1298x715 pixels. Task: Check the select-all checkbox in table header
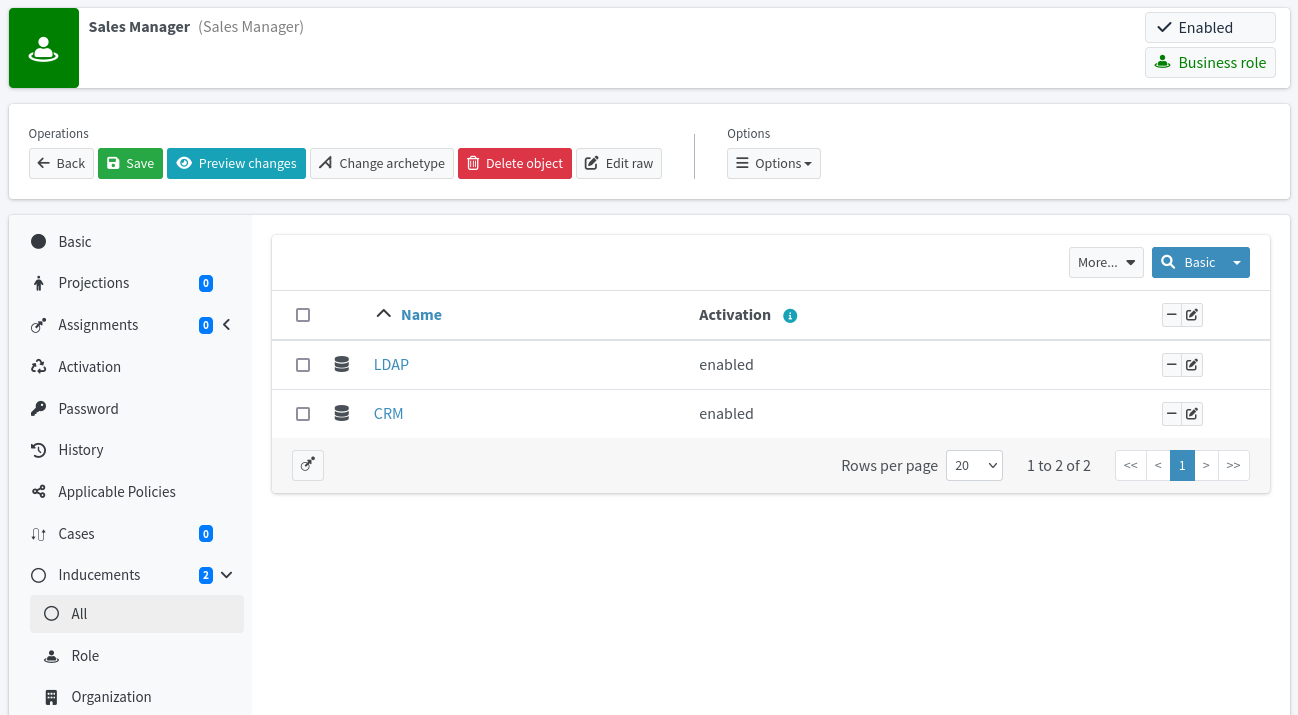pyautogui.click(x=303, y=314)
